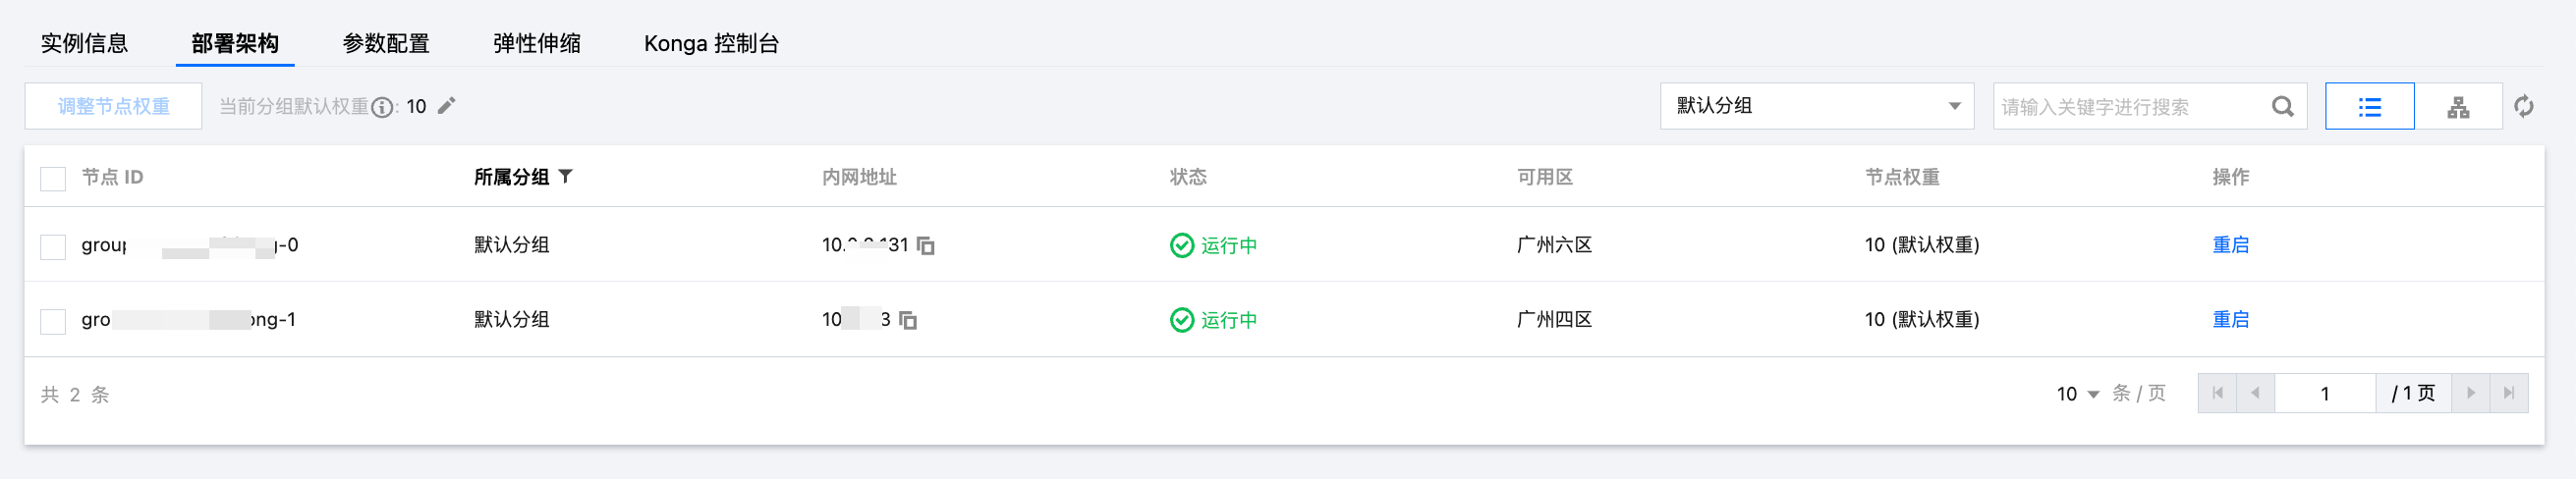Copy the intranet address of node -0
2576x479 pixels.
tap(926, 245)
